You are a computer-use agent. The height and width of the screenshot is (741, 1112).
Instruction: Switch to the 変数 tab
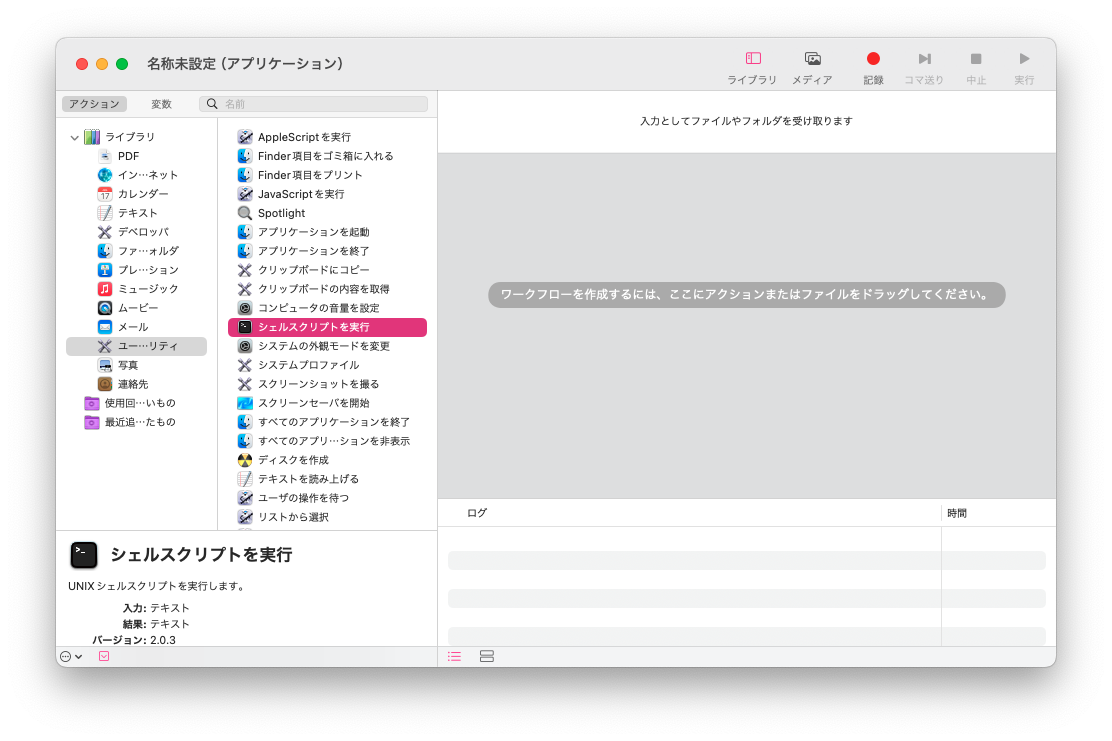[x=161, y=104]
